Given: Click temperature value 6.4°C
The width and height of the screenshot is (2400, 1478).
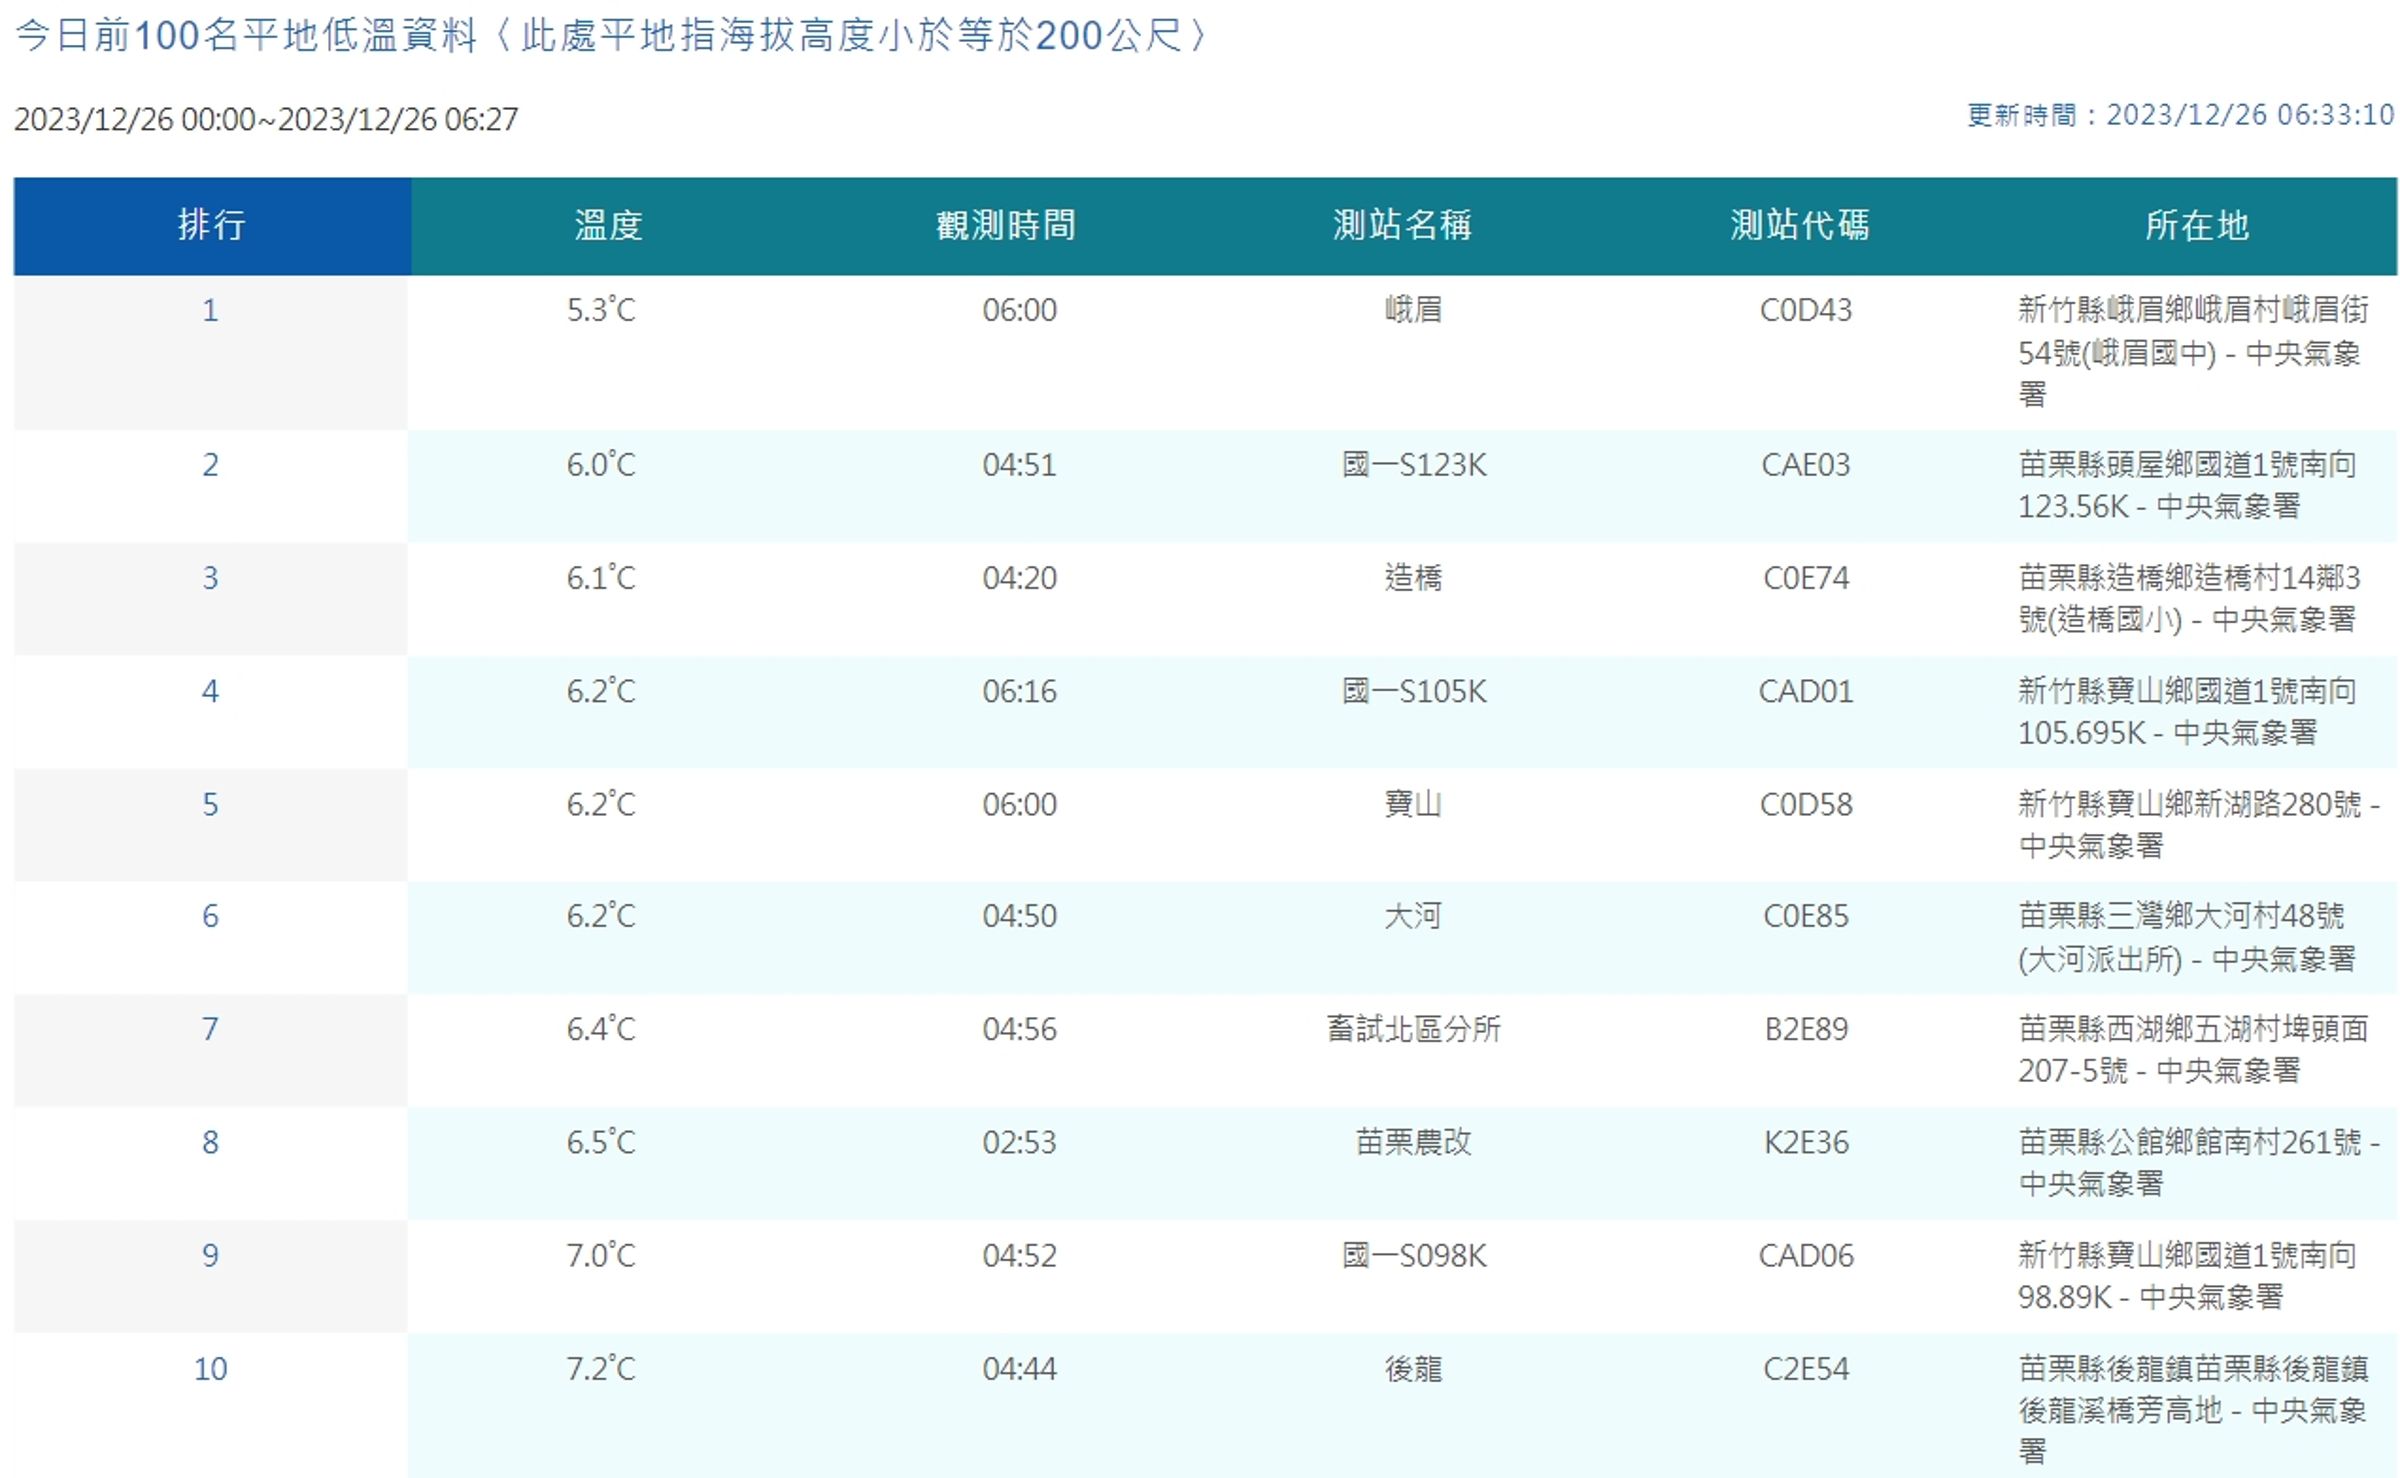Looking at the screenshot, I should point(601,1029).
